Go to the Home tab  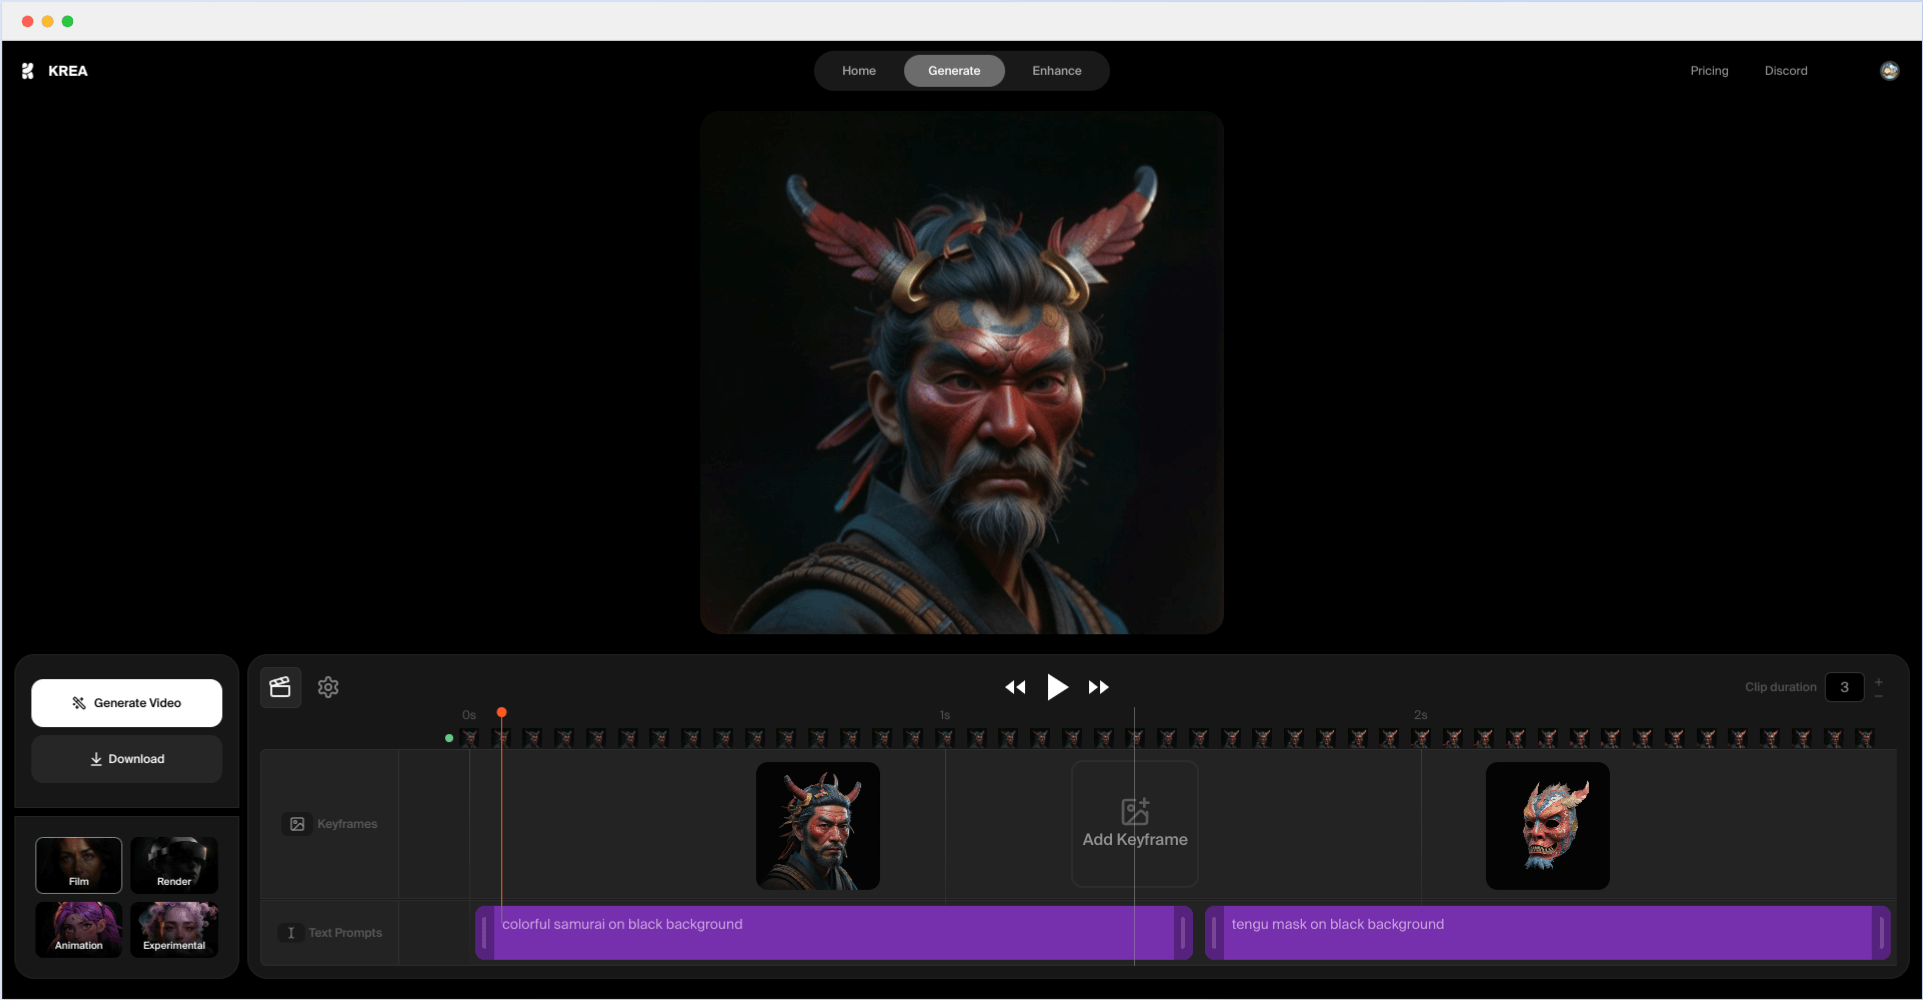(x=858, y=71)
